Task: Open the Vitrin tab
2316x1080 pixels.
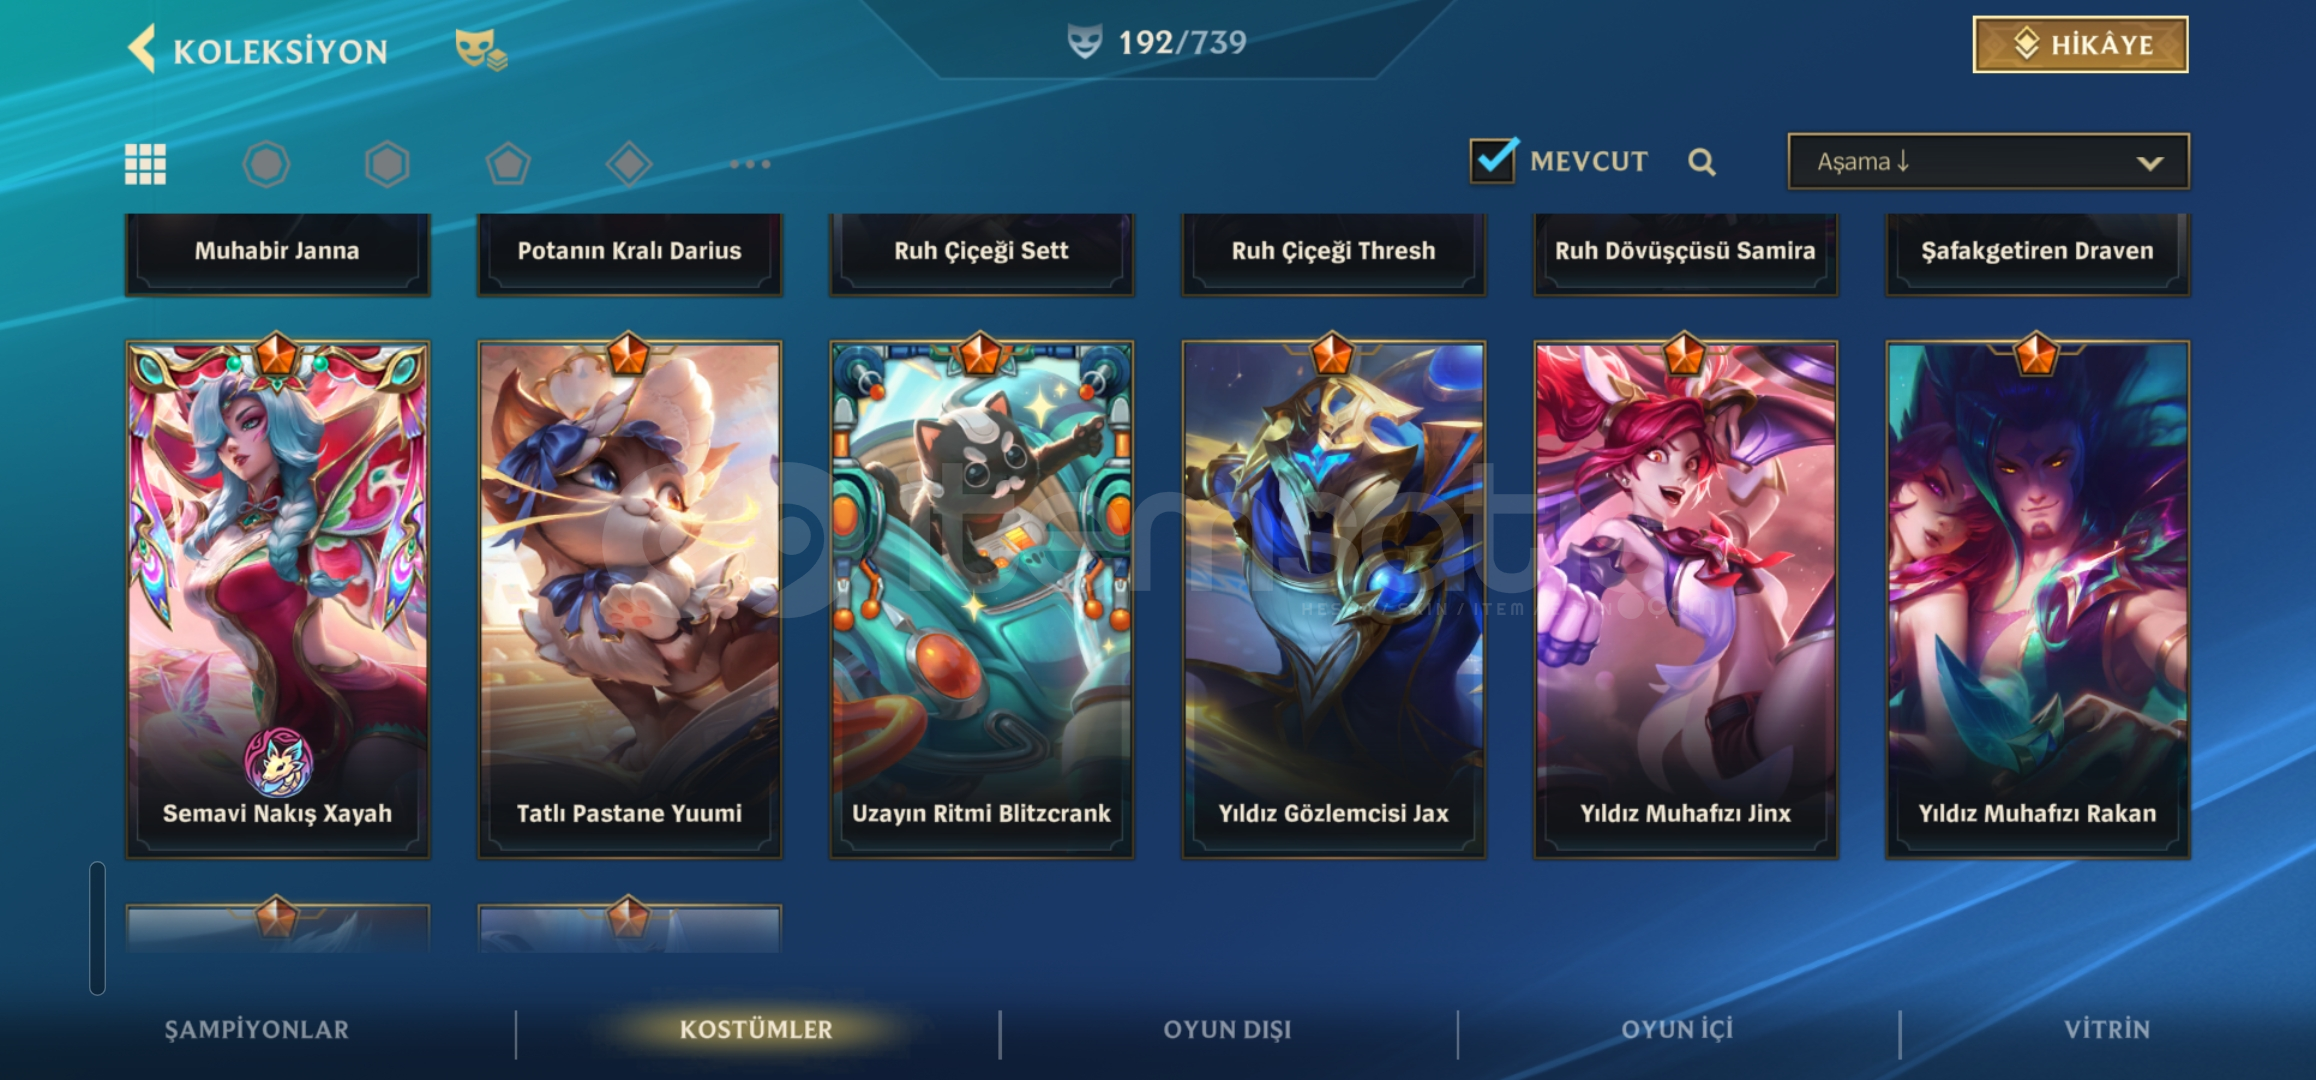Action: click(x=2107, y=1030)
